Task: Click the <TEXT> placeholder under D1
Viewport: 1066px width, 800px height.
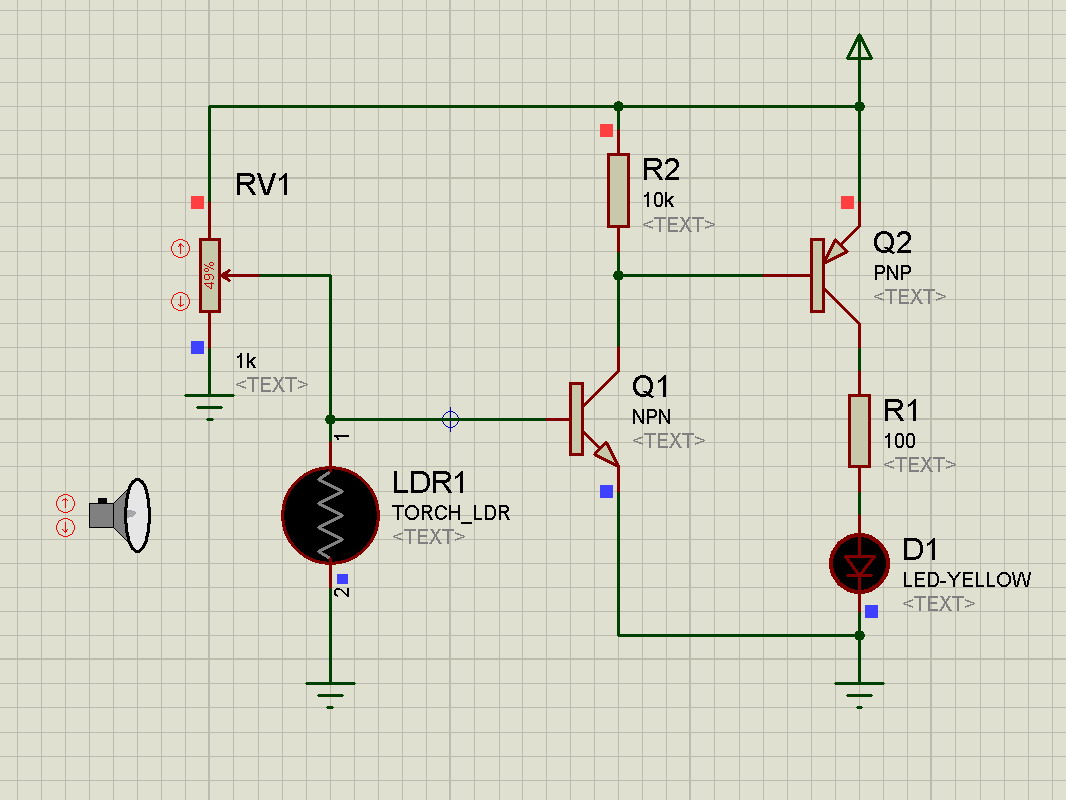Action: [x=939, y=604]
